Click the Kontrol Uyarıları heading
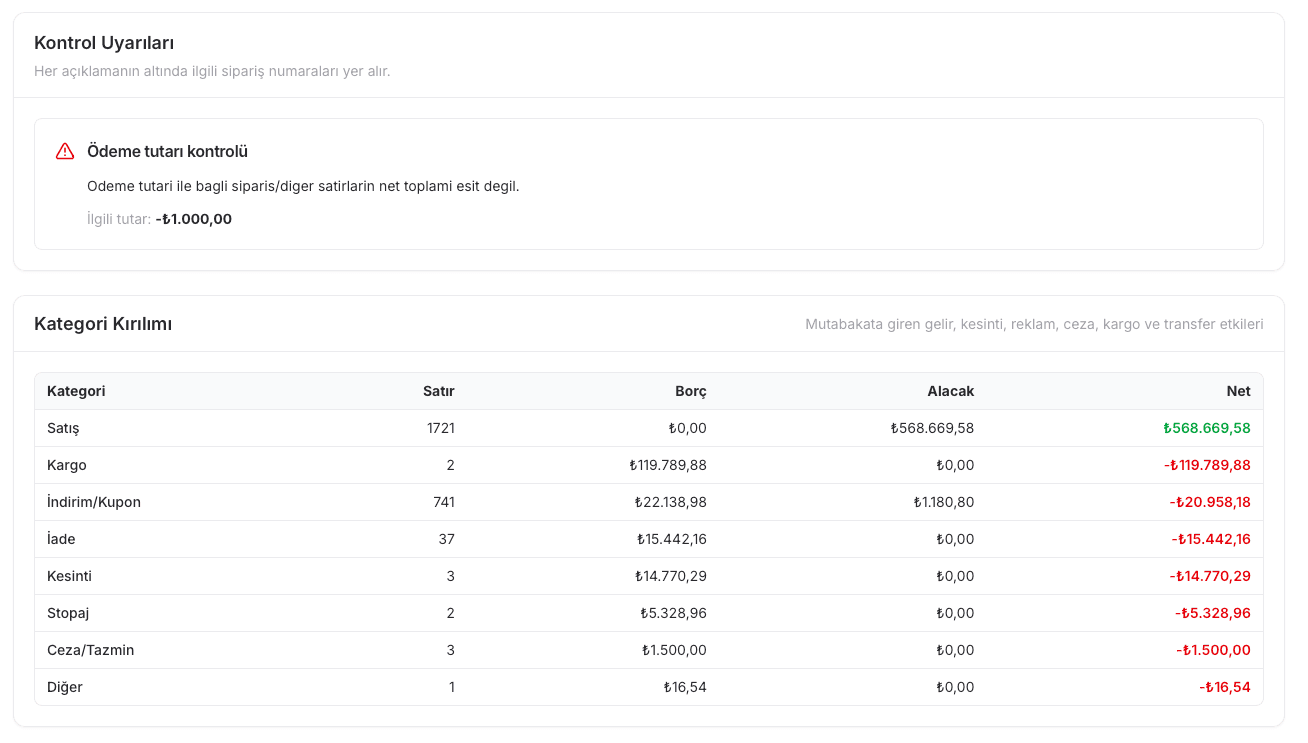 104,43
